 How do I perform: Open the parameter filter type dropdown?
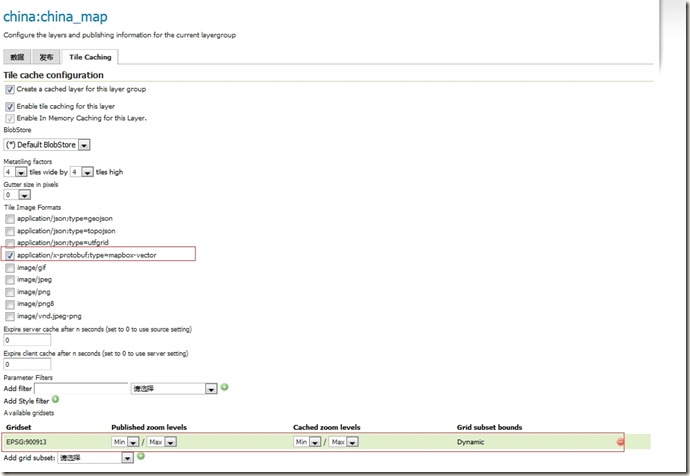(x=174, y=389)
